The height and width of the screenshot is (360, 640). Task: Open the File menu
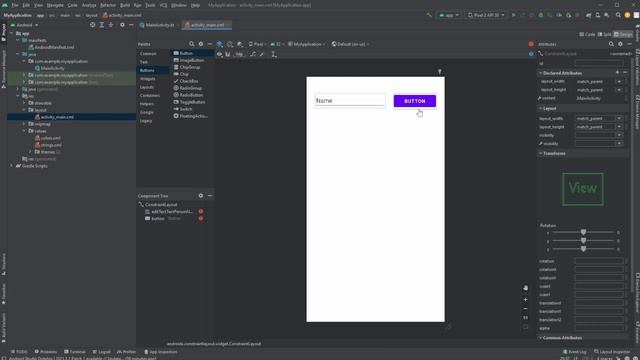click(15, 5)
